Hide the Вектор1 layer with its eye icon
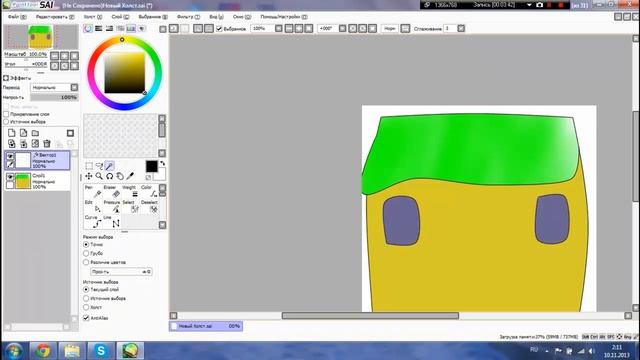The width and height of the screenshot is (640, 360). (10, 156)
